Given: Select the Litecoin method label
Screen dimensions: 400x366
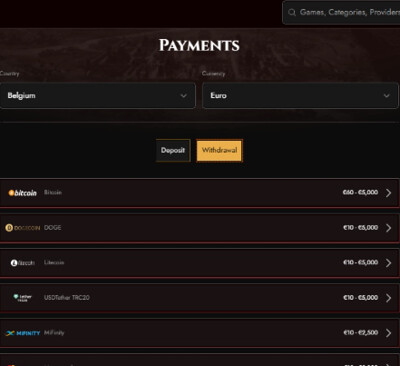Looking at the screenshot, I should pos(54,262).
